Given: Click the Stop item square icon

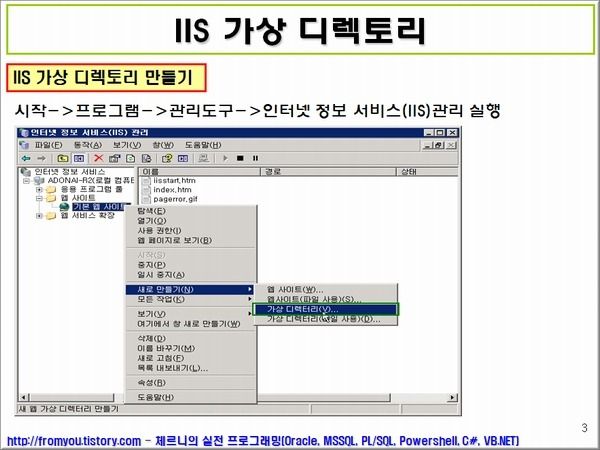Looking at the screenshot, I should point(240,158).
